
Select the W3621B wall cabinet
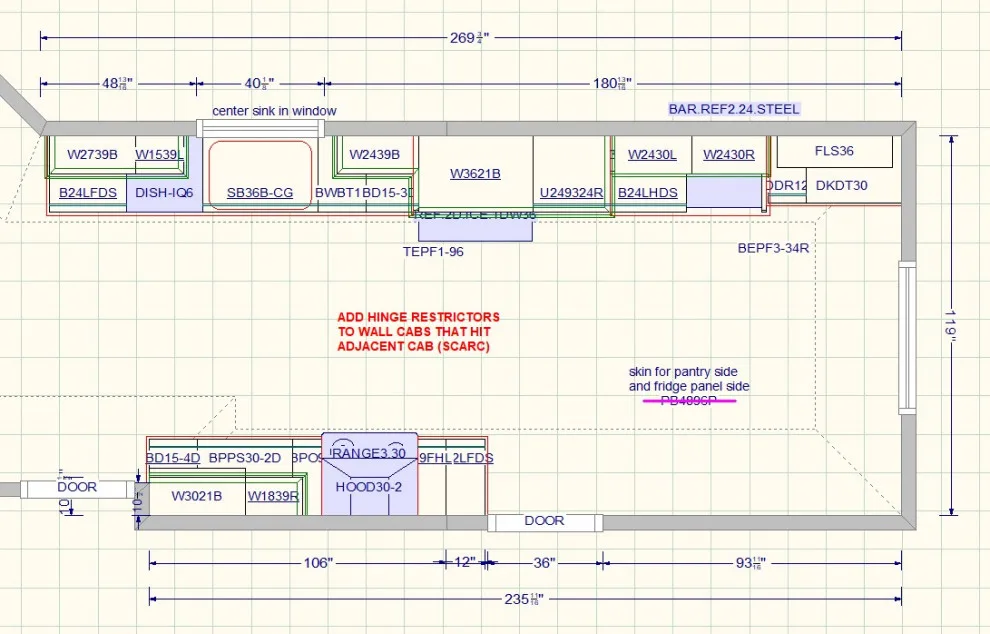pos(475,174)
